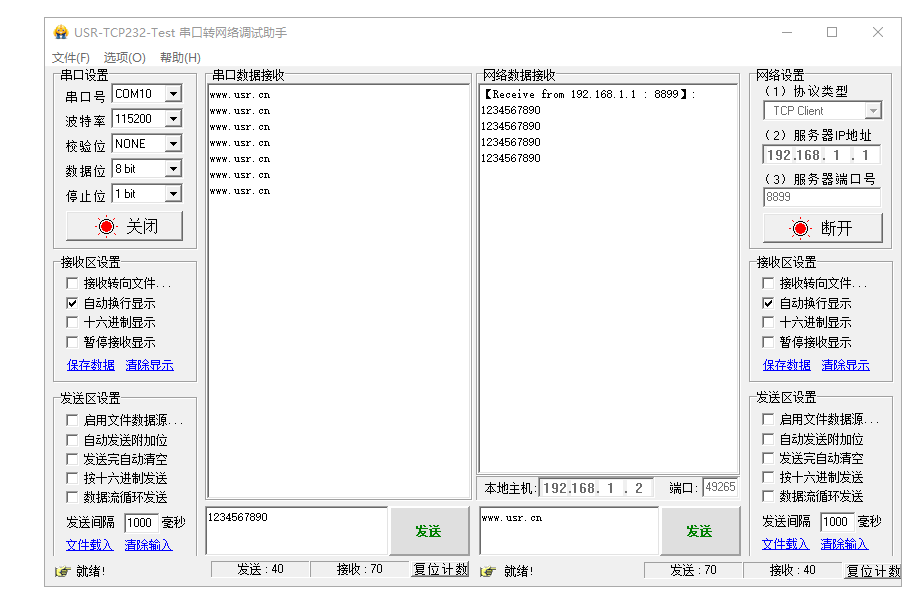This screenshot has height=599, width=920.
Task: Uncheck 自动换行显示 in network receive settings
Action: 768,303
